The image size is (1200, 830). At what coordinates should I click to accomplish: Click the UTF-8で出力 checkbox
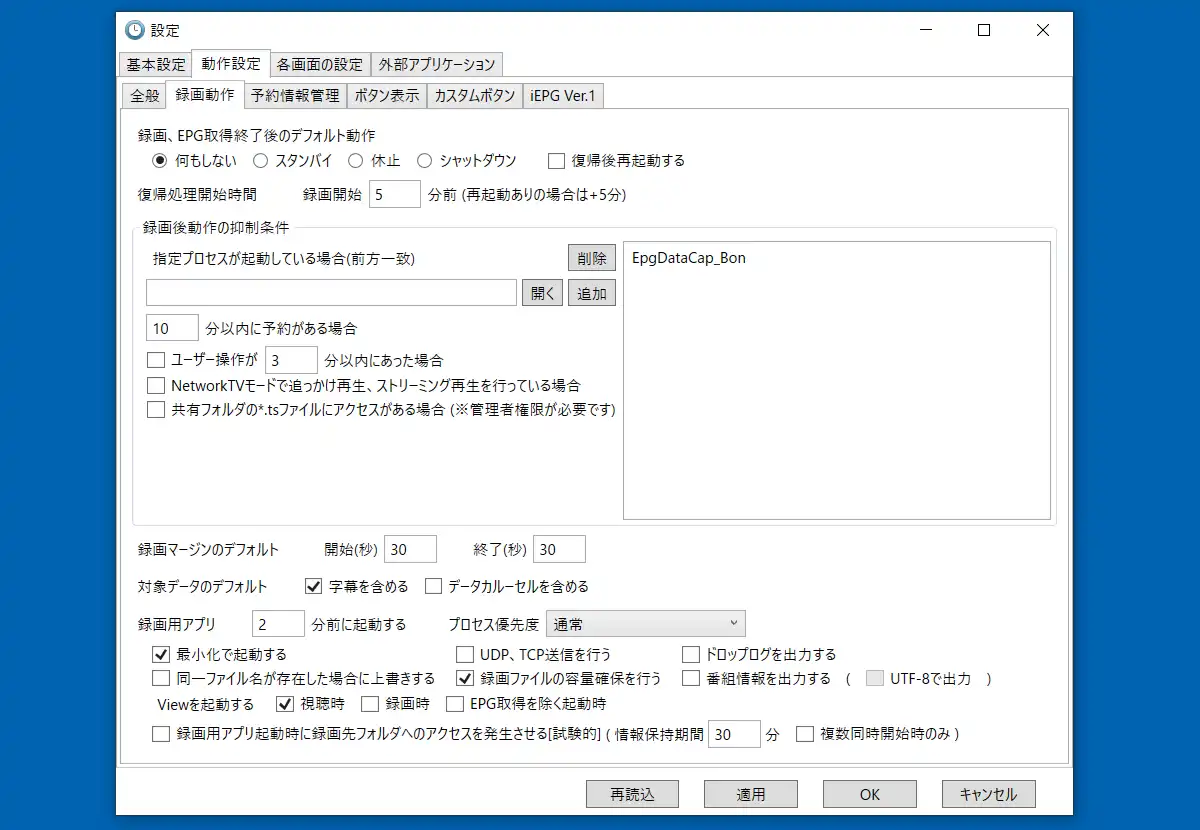tap(875, 678)
